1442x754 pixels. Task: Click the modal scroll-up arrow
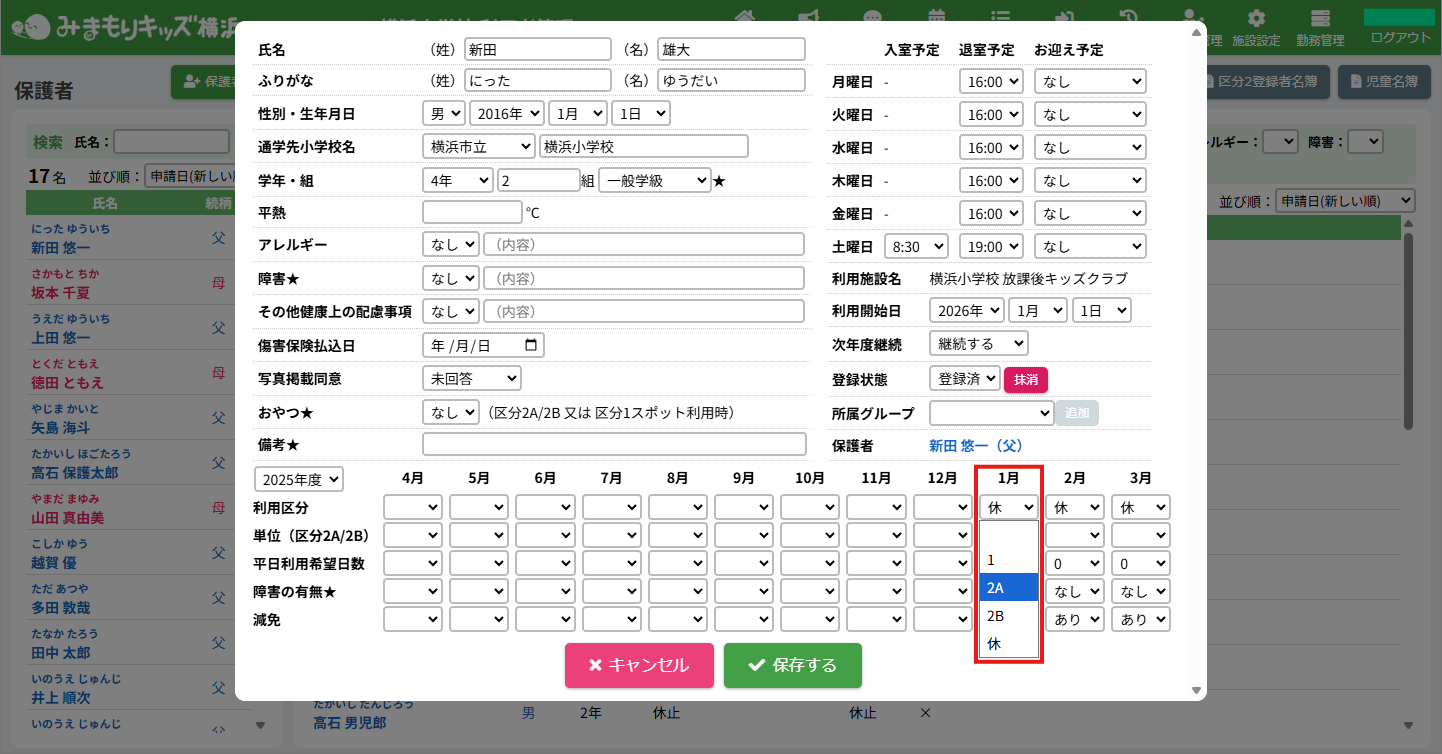click(1196, 32)
